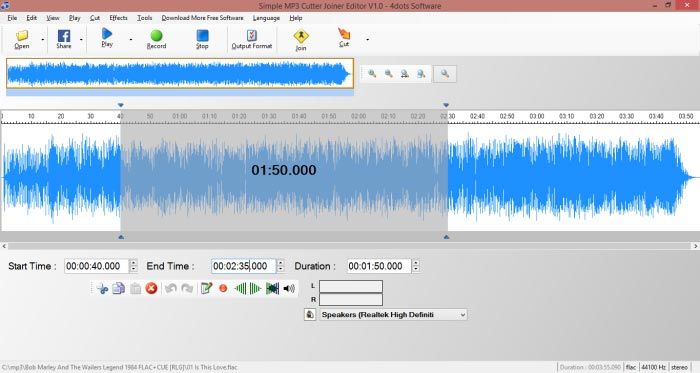Increase End Time with stepper arrow
The width and height of the screenshot is (700, 373).
tap(280, 263)
